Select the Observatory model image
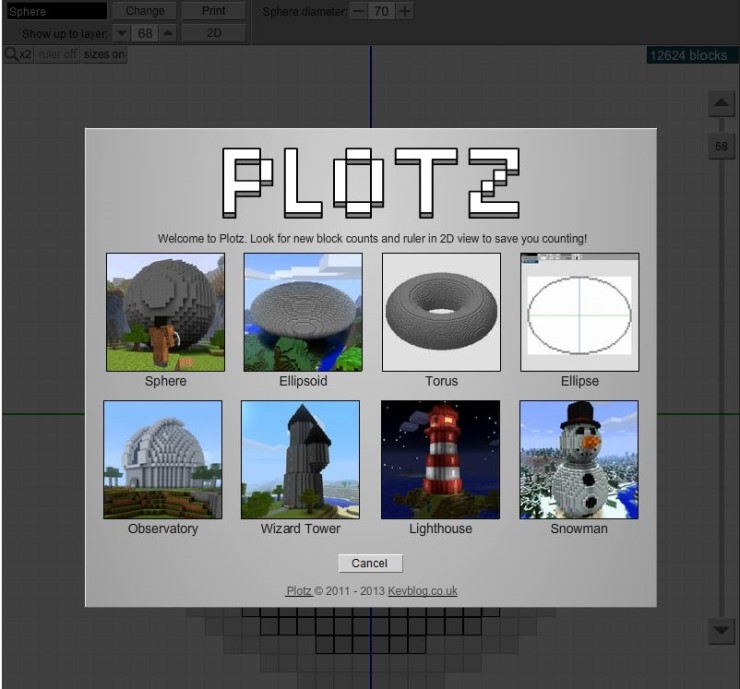 click(163, 460)
